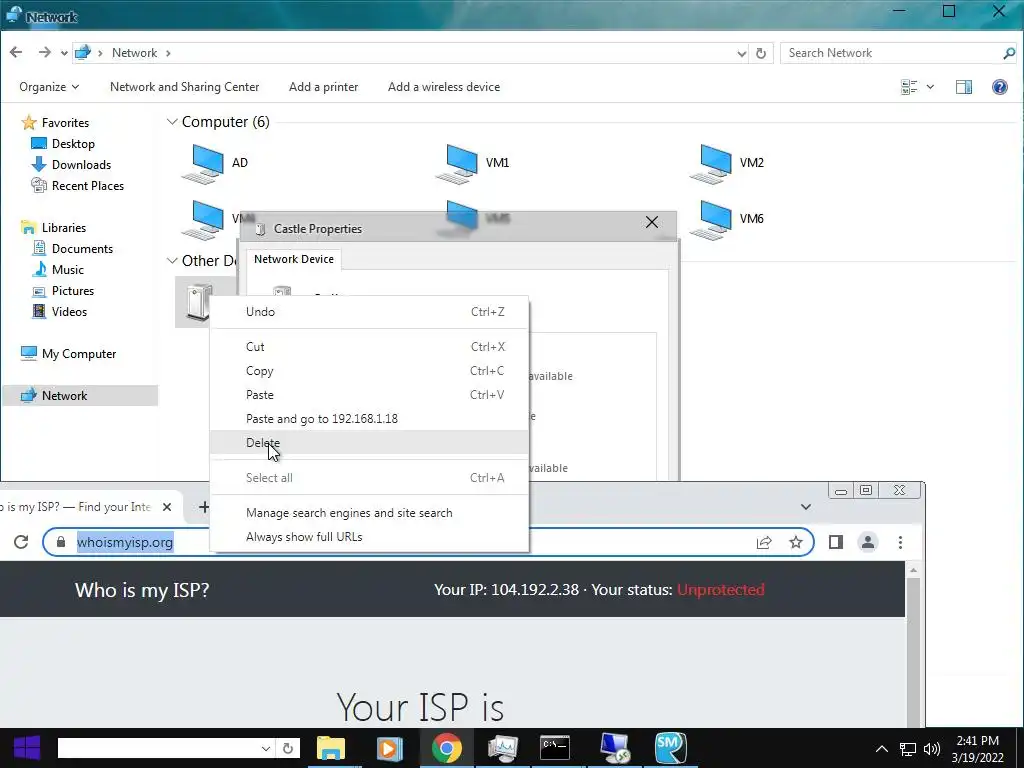This screenshot has height=768, width=1024.
Task: Open taskbar address box dropdown
Action: [266, 748]
